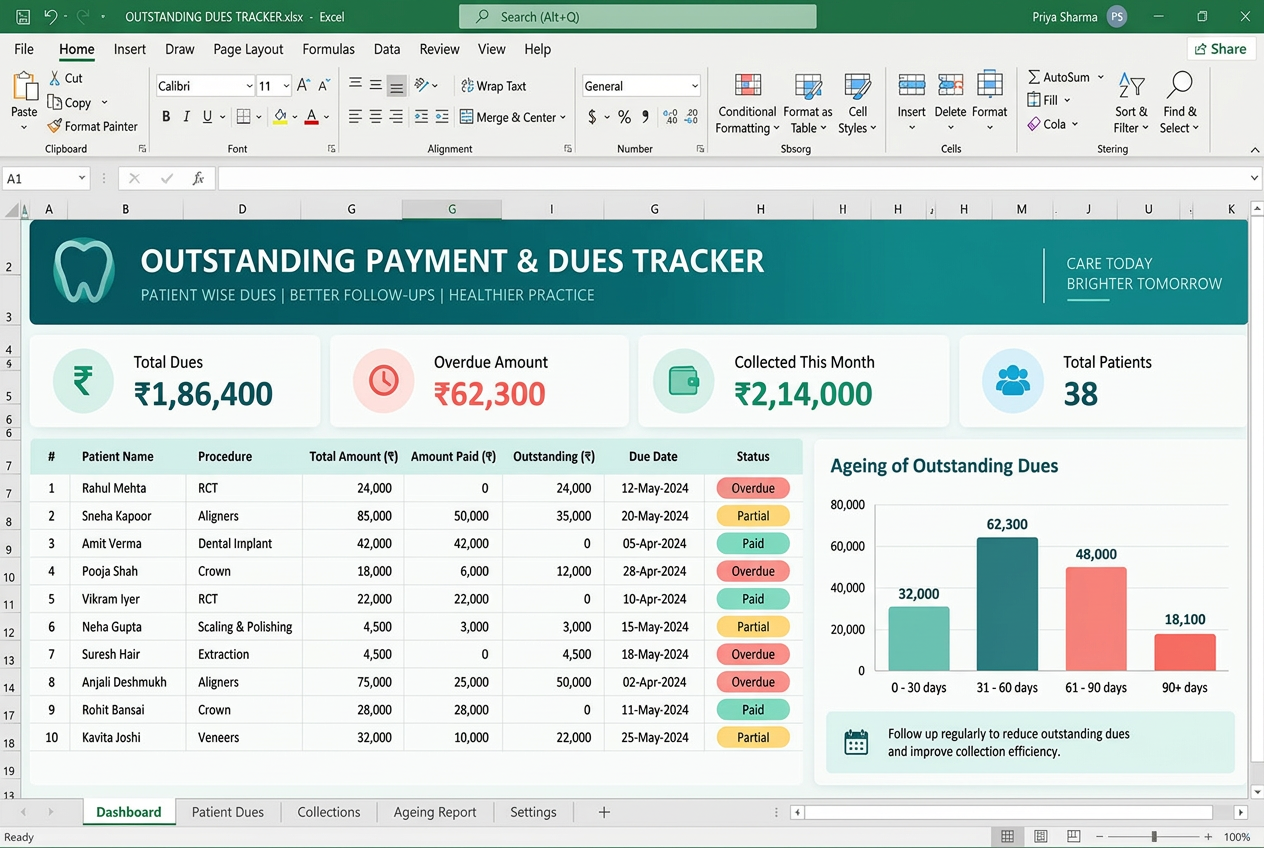
Task: Open the AutoSum dropdown arrow
Action: (x=1101, y=77)
